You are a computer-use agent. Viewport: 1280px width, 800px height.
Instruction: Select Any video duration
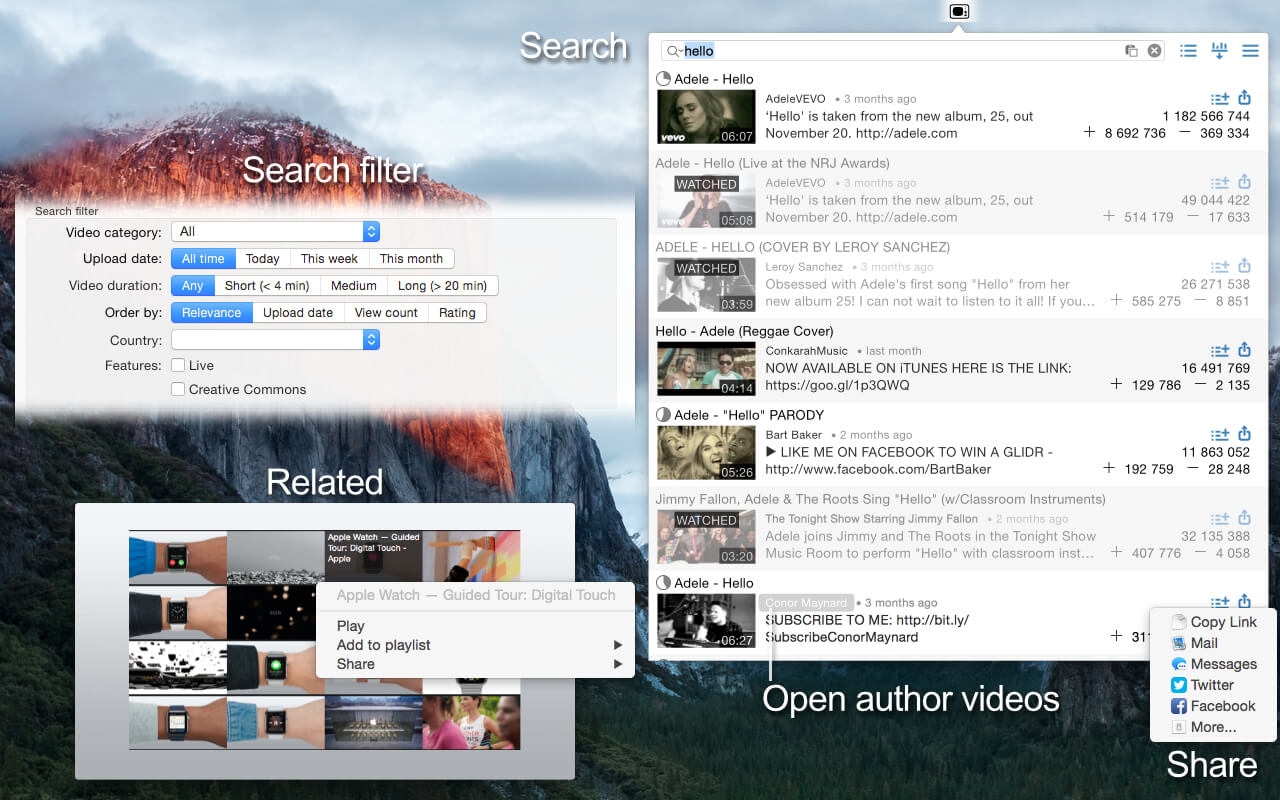pyautogui.click(x=193, y=286)
